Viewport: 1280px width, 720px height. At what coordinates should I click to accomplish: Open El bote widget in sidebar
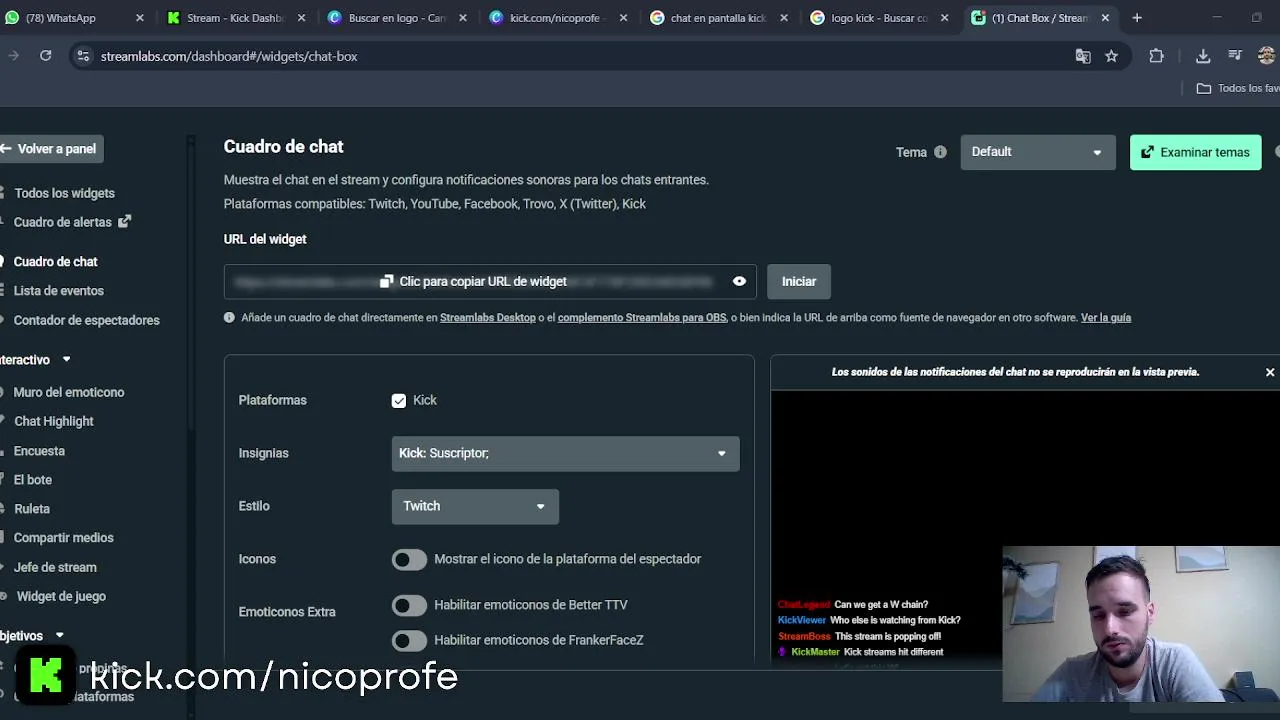point(32,480)
